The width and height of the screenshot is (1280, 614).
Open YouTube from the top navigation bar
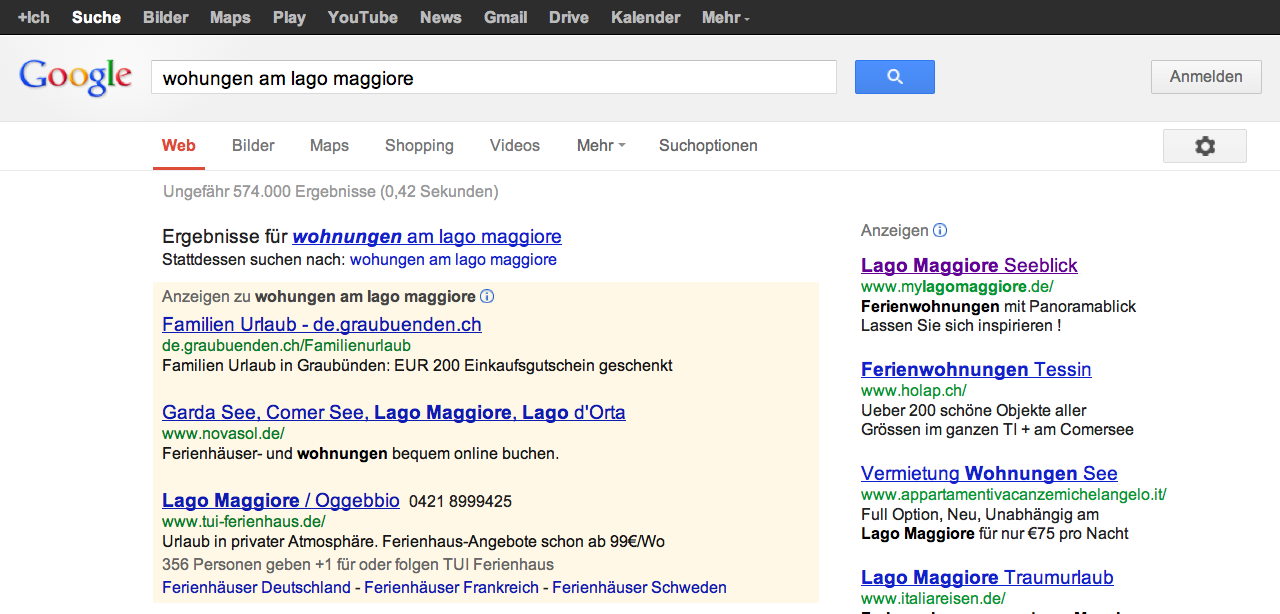coord(362,18)
